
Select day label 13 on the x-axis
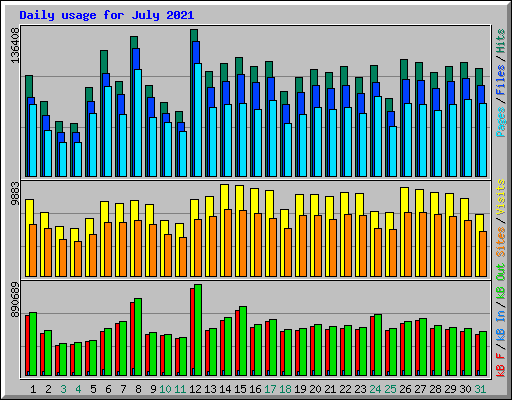click(x=210, y=389)
